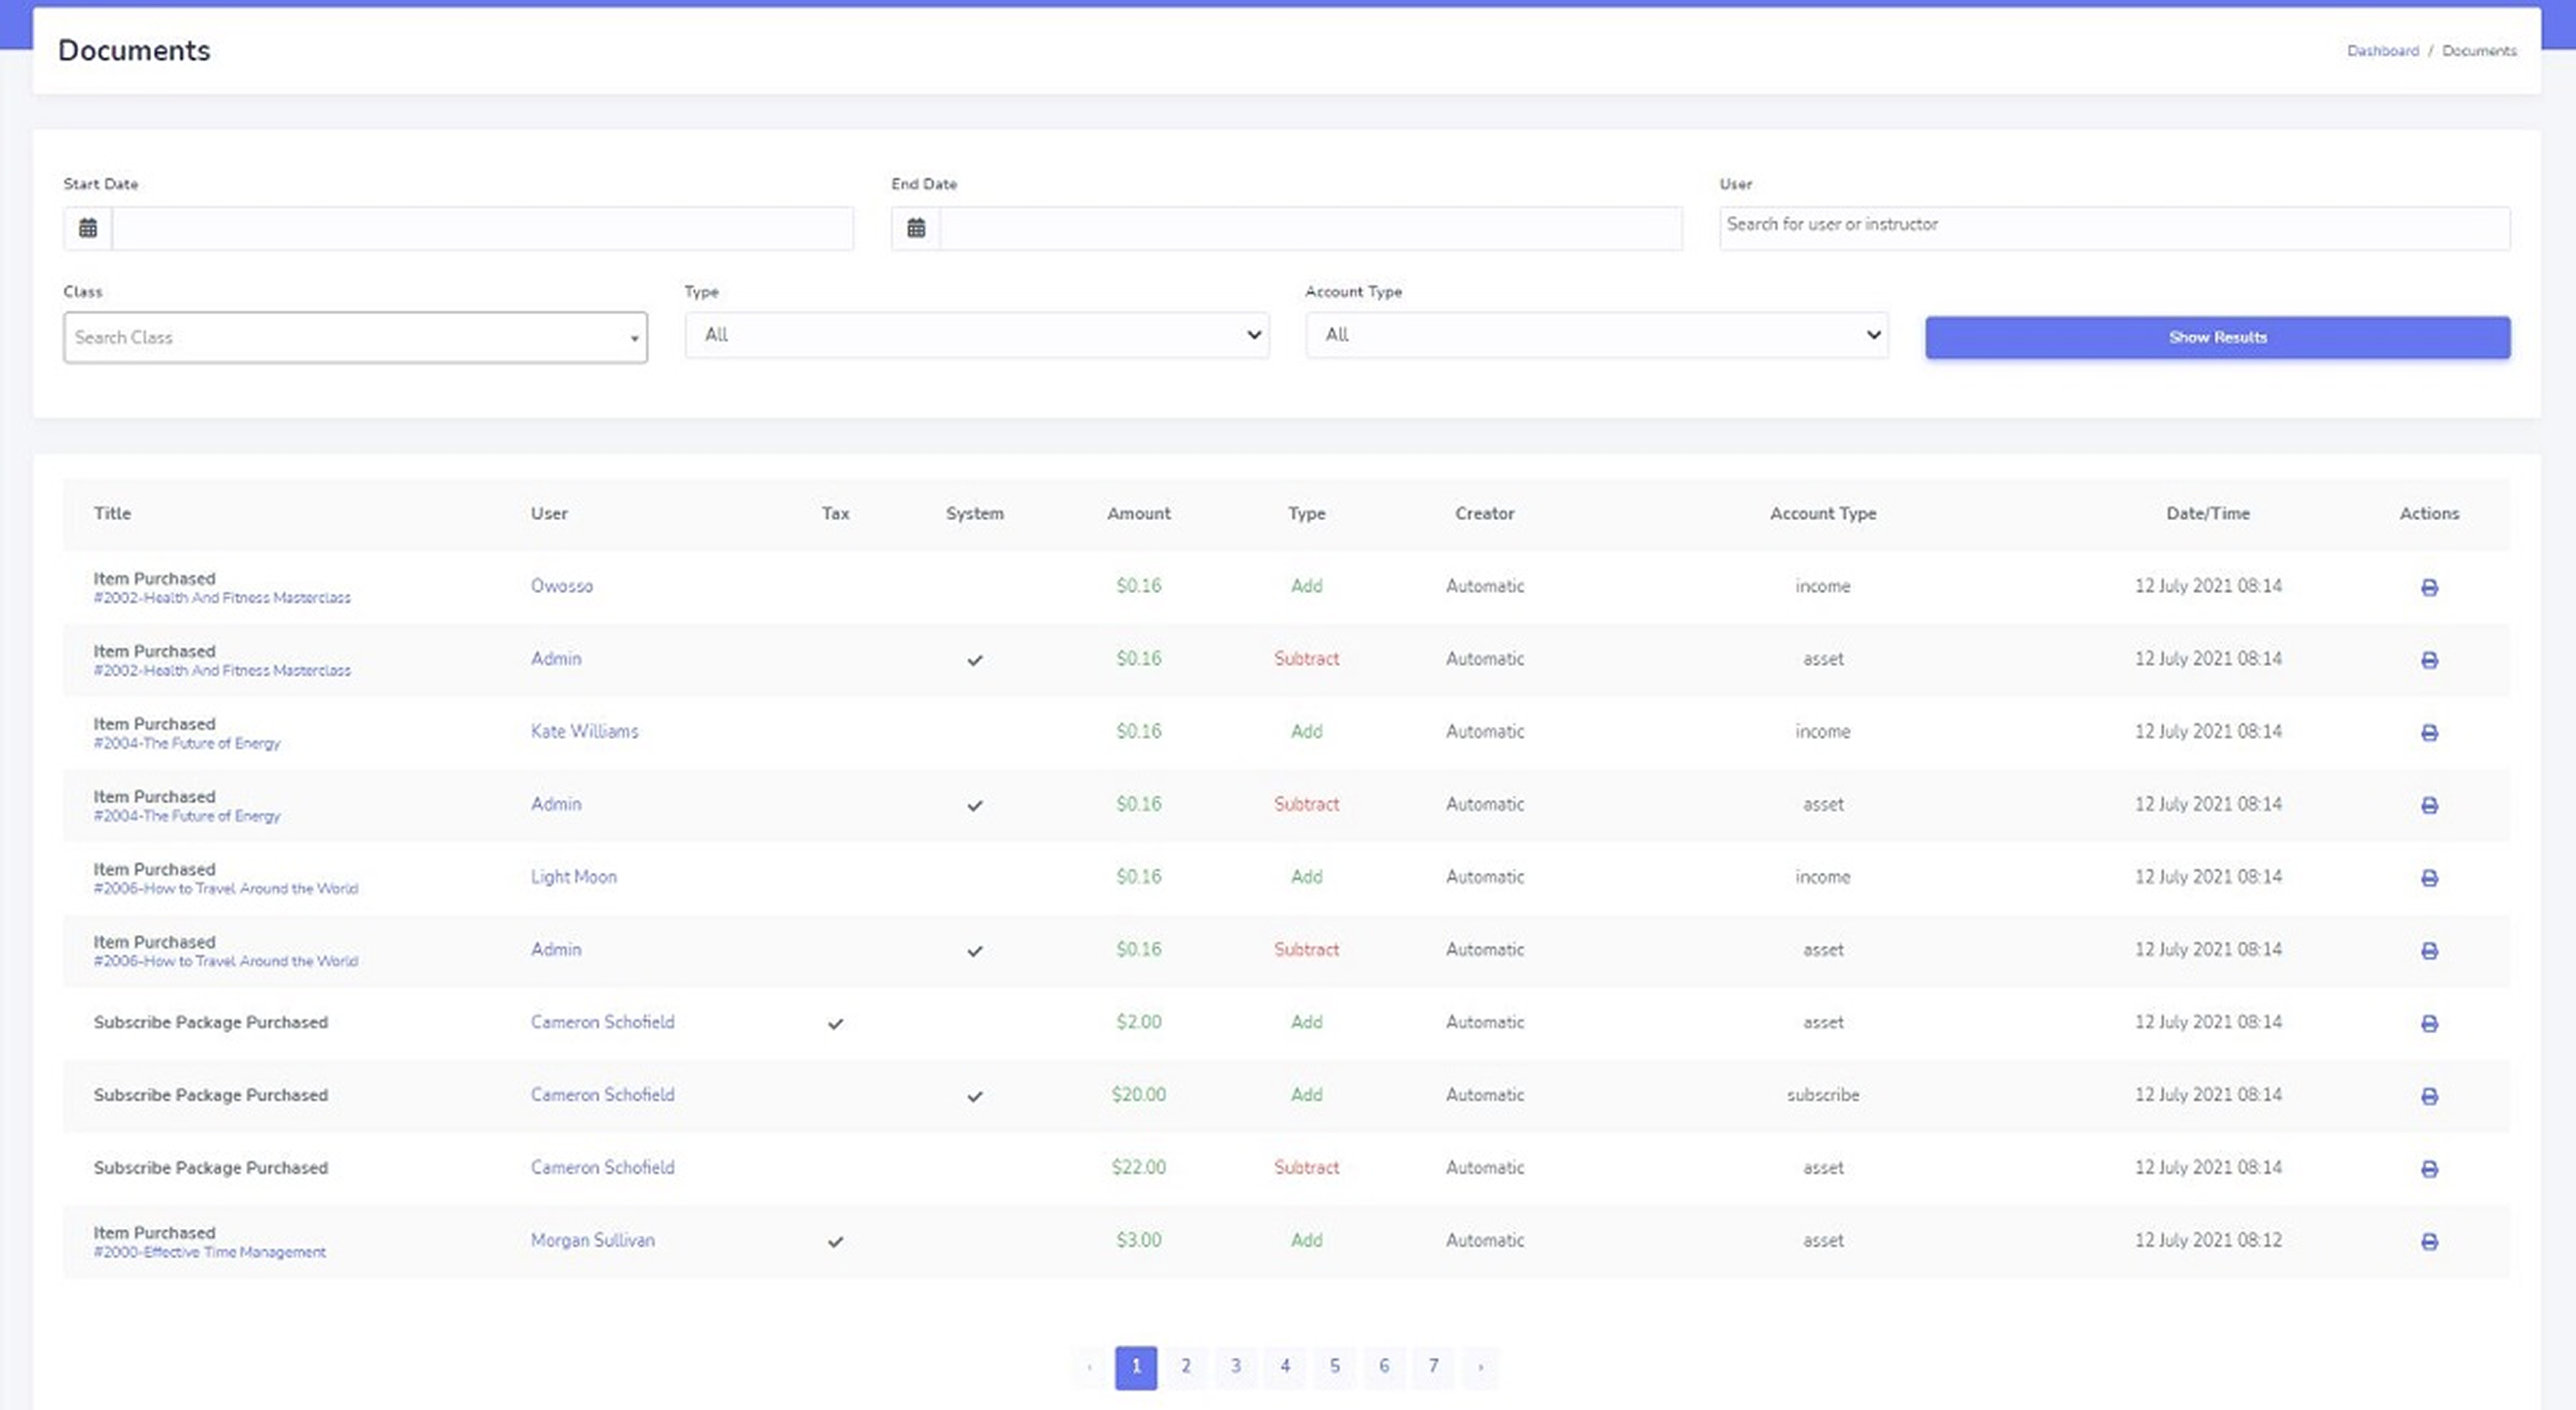Image resolution: width=2576 pixels, height=1410 pixels.
Task: Focus the user or instructor search field
Action: click(x=2113, y=225)
